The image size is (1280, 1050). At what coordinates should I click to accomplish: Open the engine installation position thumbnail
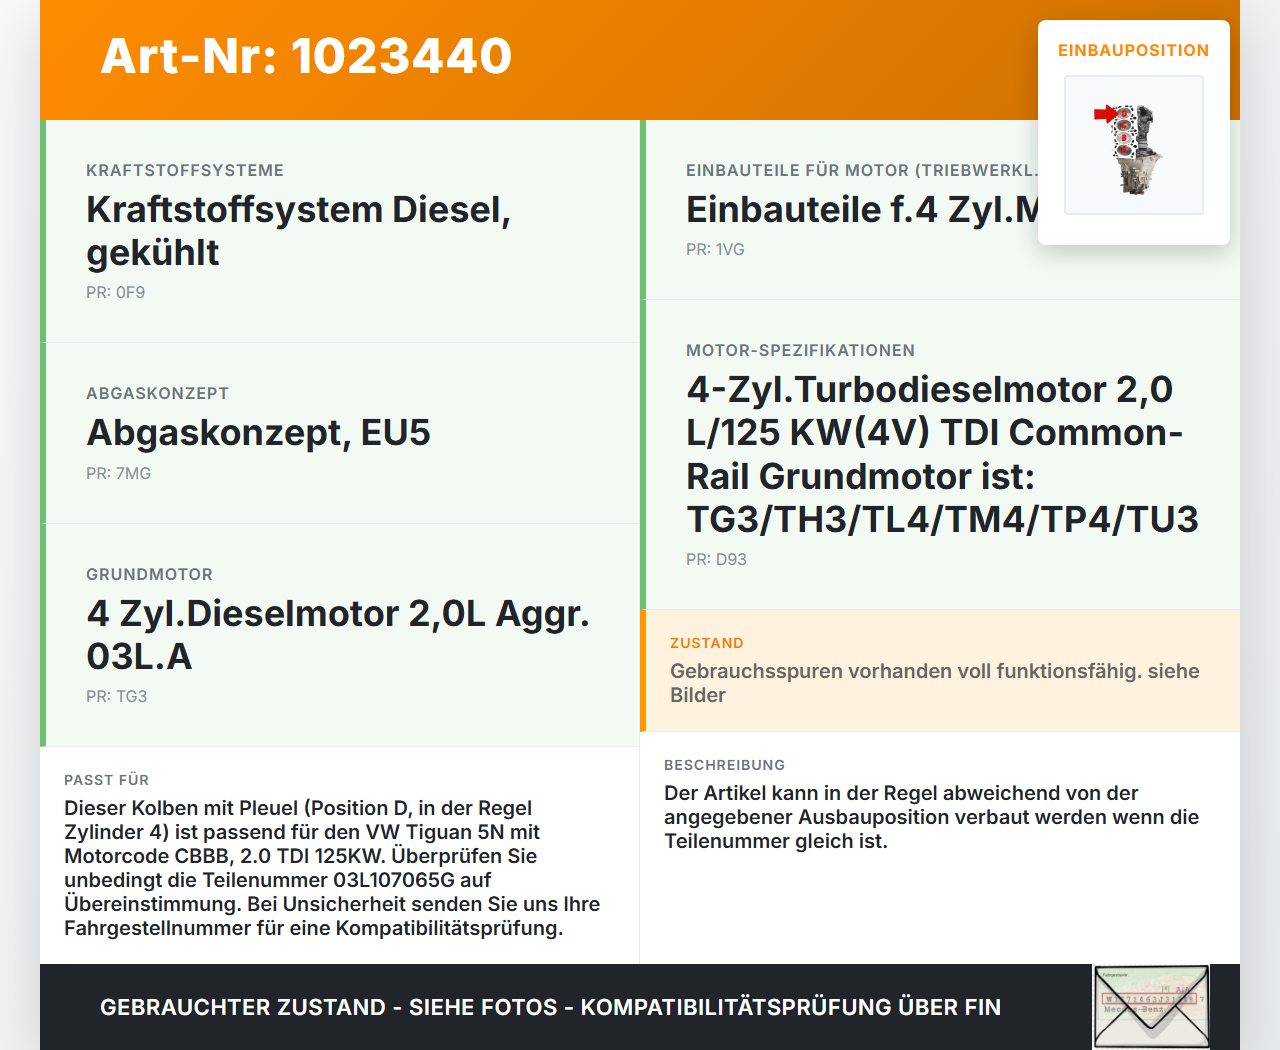pyautogui.click(x=1134, y=145)
